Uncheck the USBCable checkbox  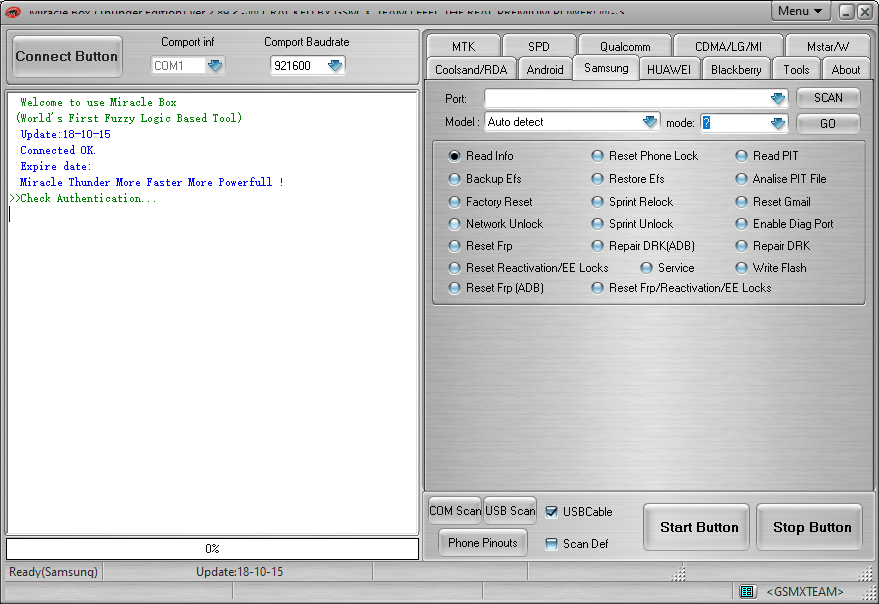pos(553,511)
